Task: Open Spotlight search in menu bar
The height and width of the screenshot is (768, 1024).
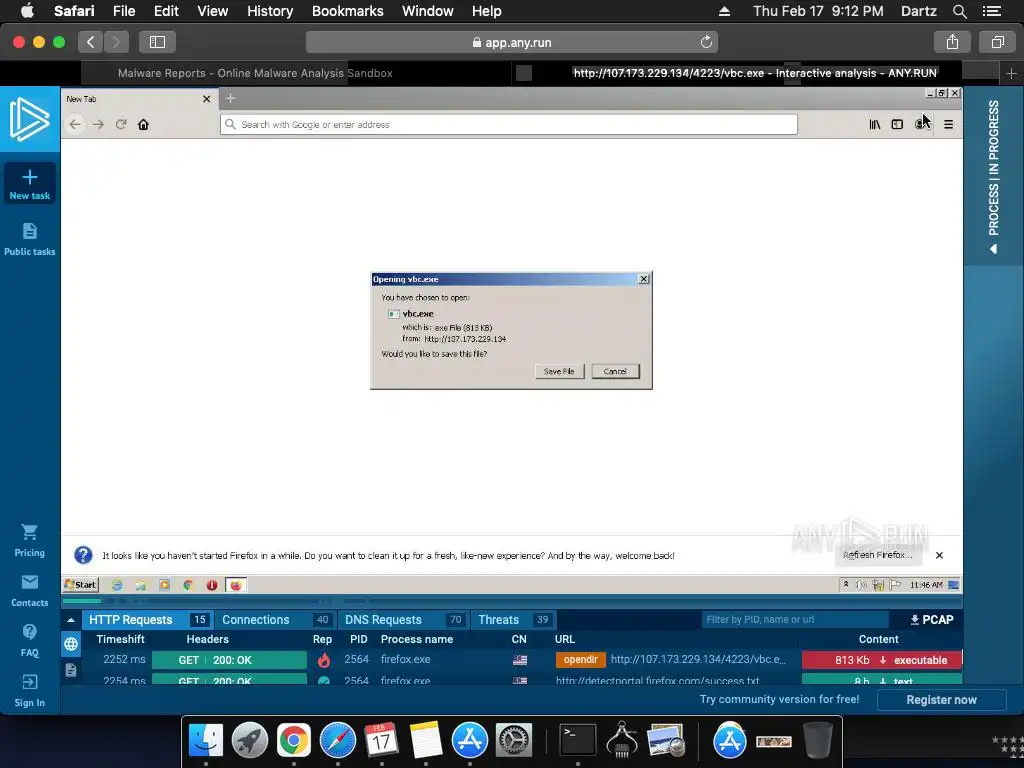Action: pyautogui.click(x=959, y=11)
